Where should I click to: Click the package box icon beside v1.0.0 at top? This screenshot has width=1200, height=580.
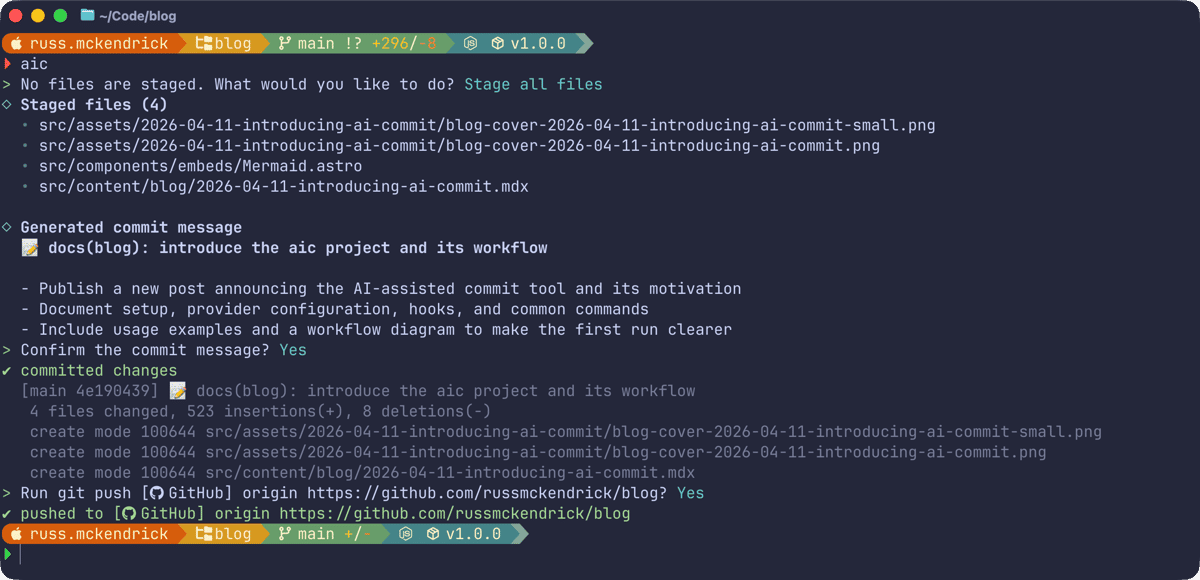pos(497,44)
